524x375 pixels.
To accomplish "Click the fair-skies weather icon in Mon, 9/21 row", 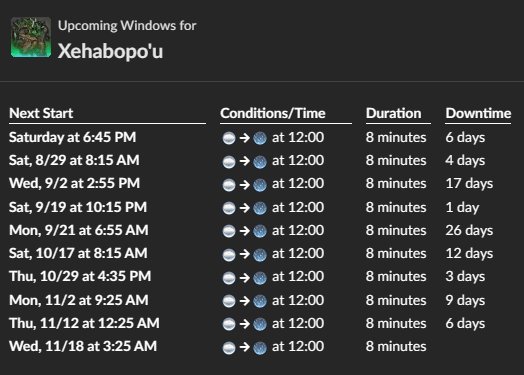I will [229, 231].
